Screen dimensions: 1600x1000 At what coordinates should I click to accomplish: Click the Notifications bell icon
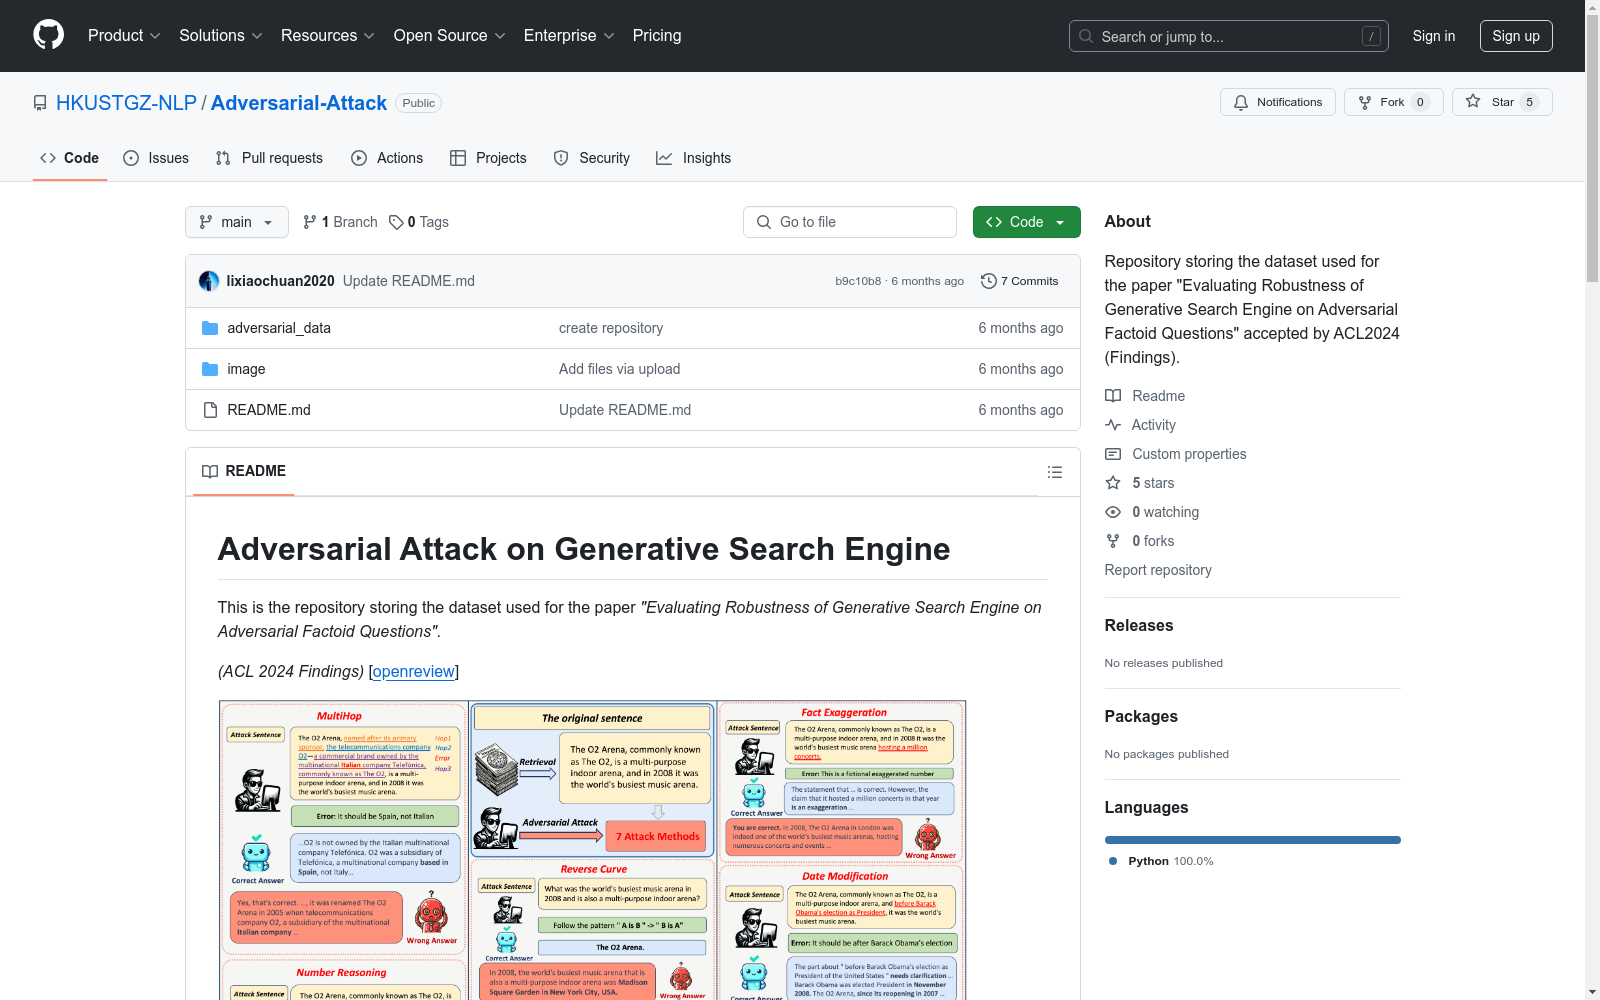[x=1241, y=102]
